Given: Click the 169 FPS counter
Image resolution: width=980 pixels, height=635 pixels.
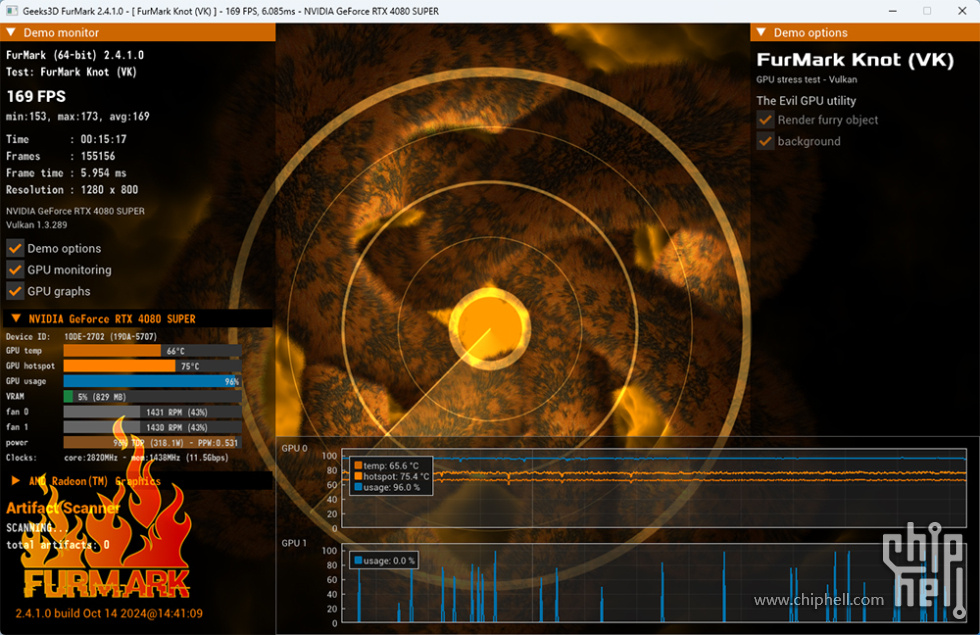Looking at the screenshot, I should click(x=36, y=96).
